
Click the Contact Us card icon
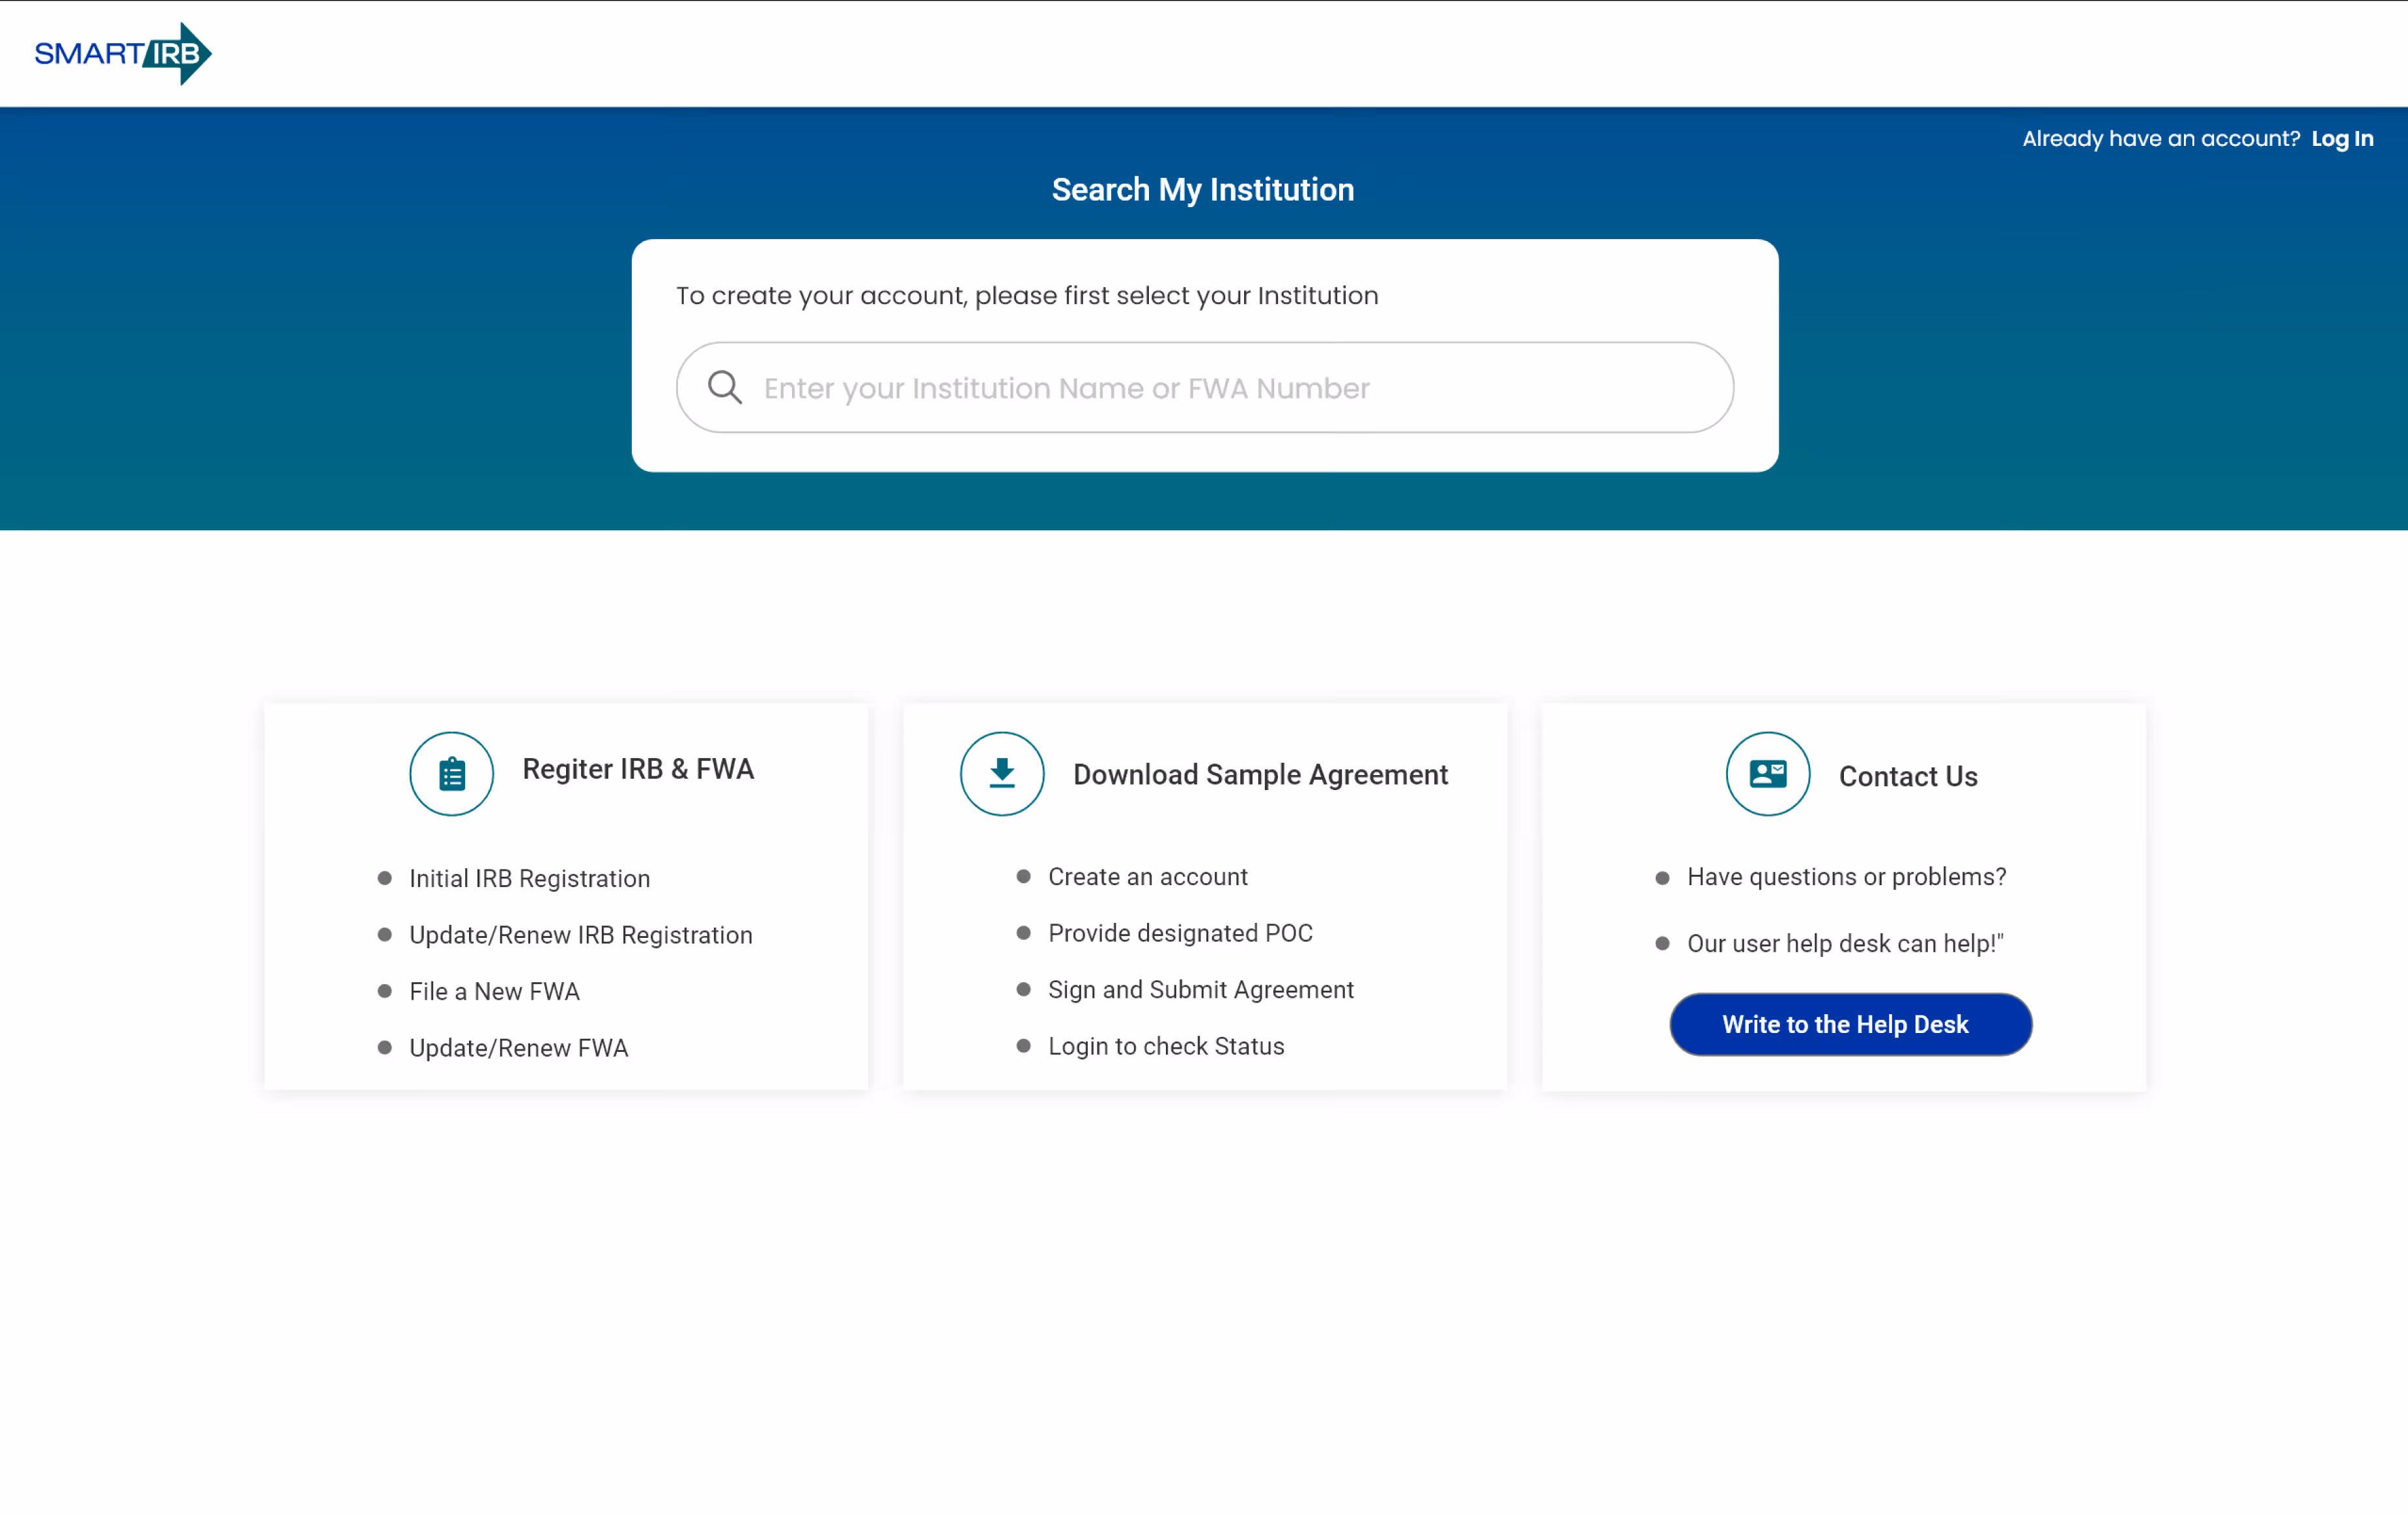(x=1767, y=774)
